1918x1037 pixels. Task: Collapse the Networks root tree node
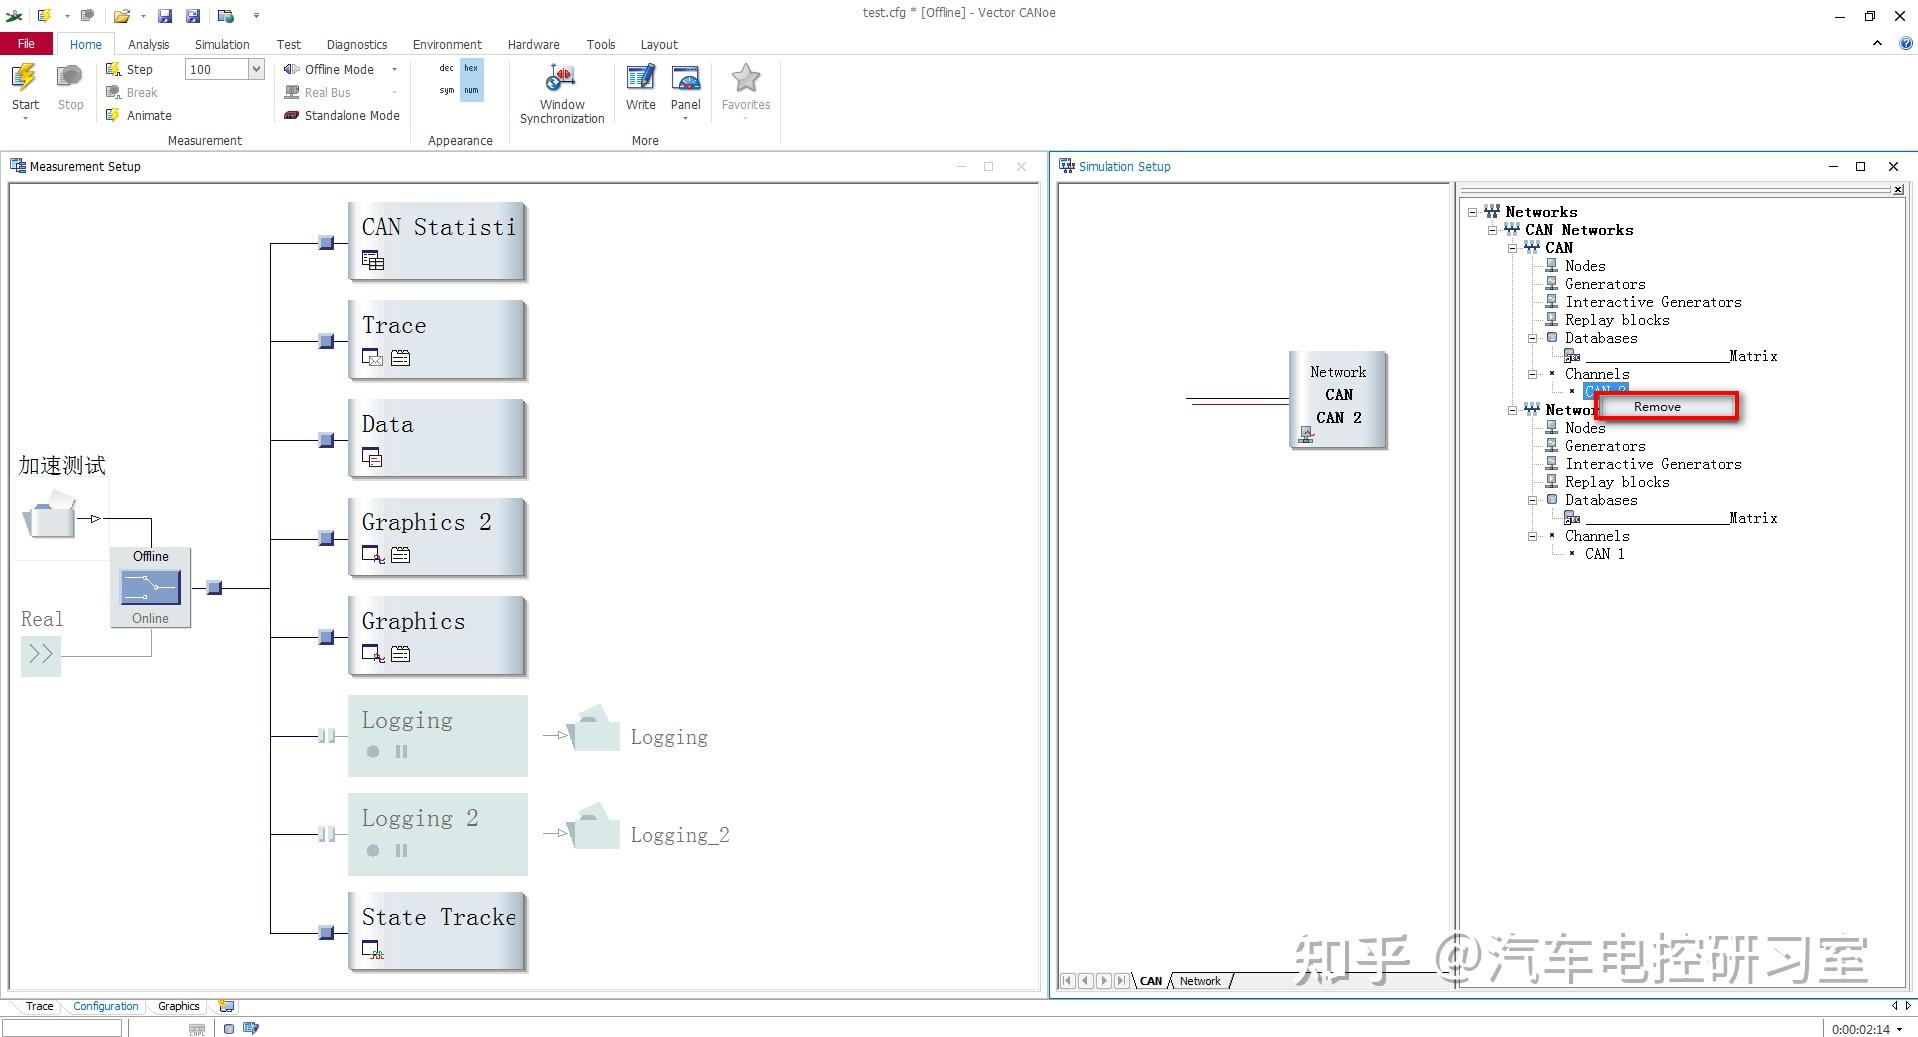click(1472, 212)
